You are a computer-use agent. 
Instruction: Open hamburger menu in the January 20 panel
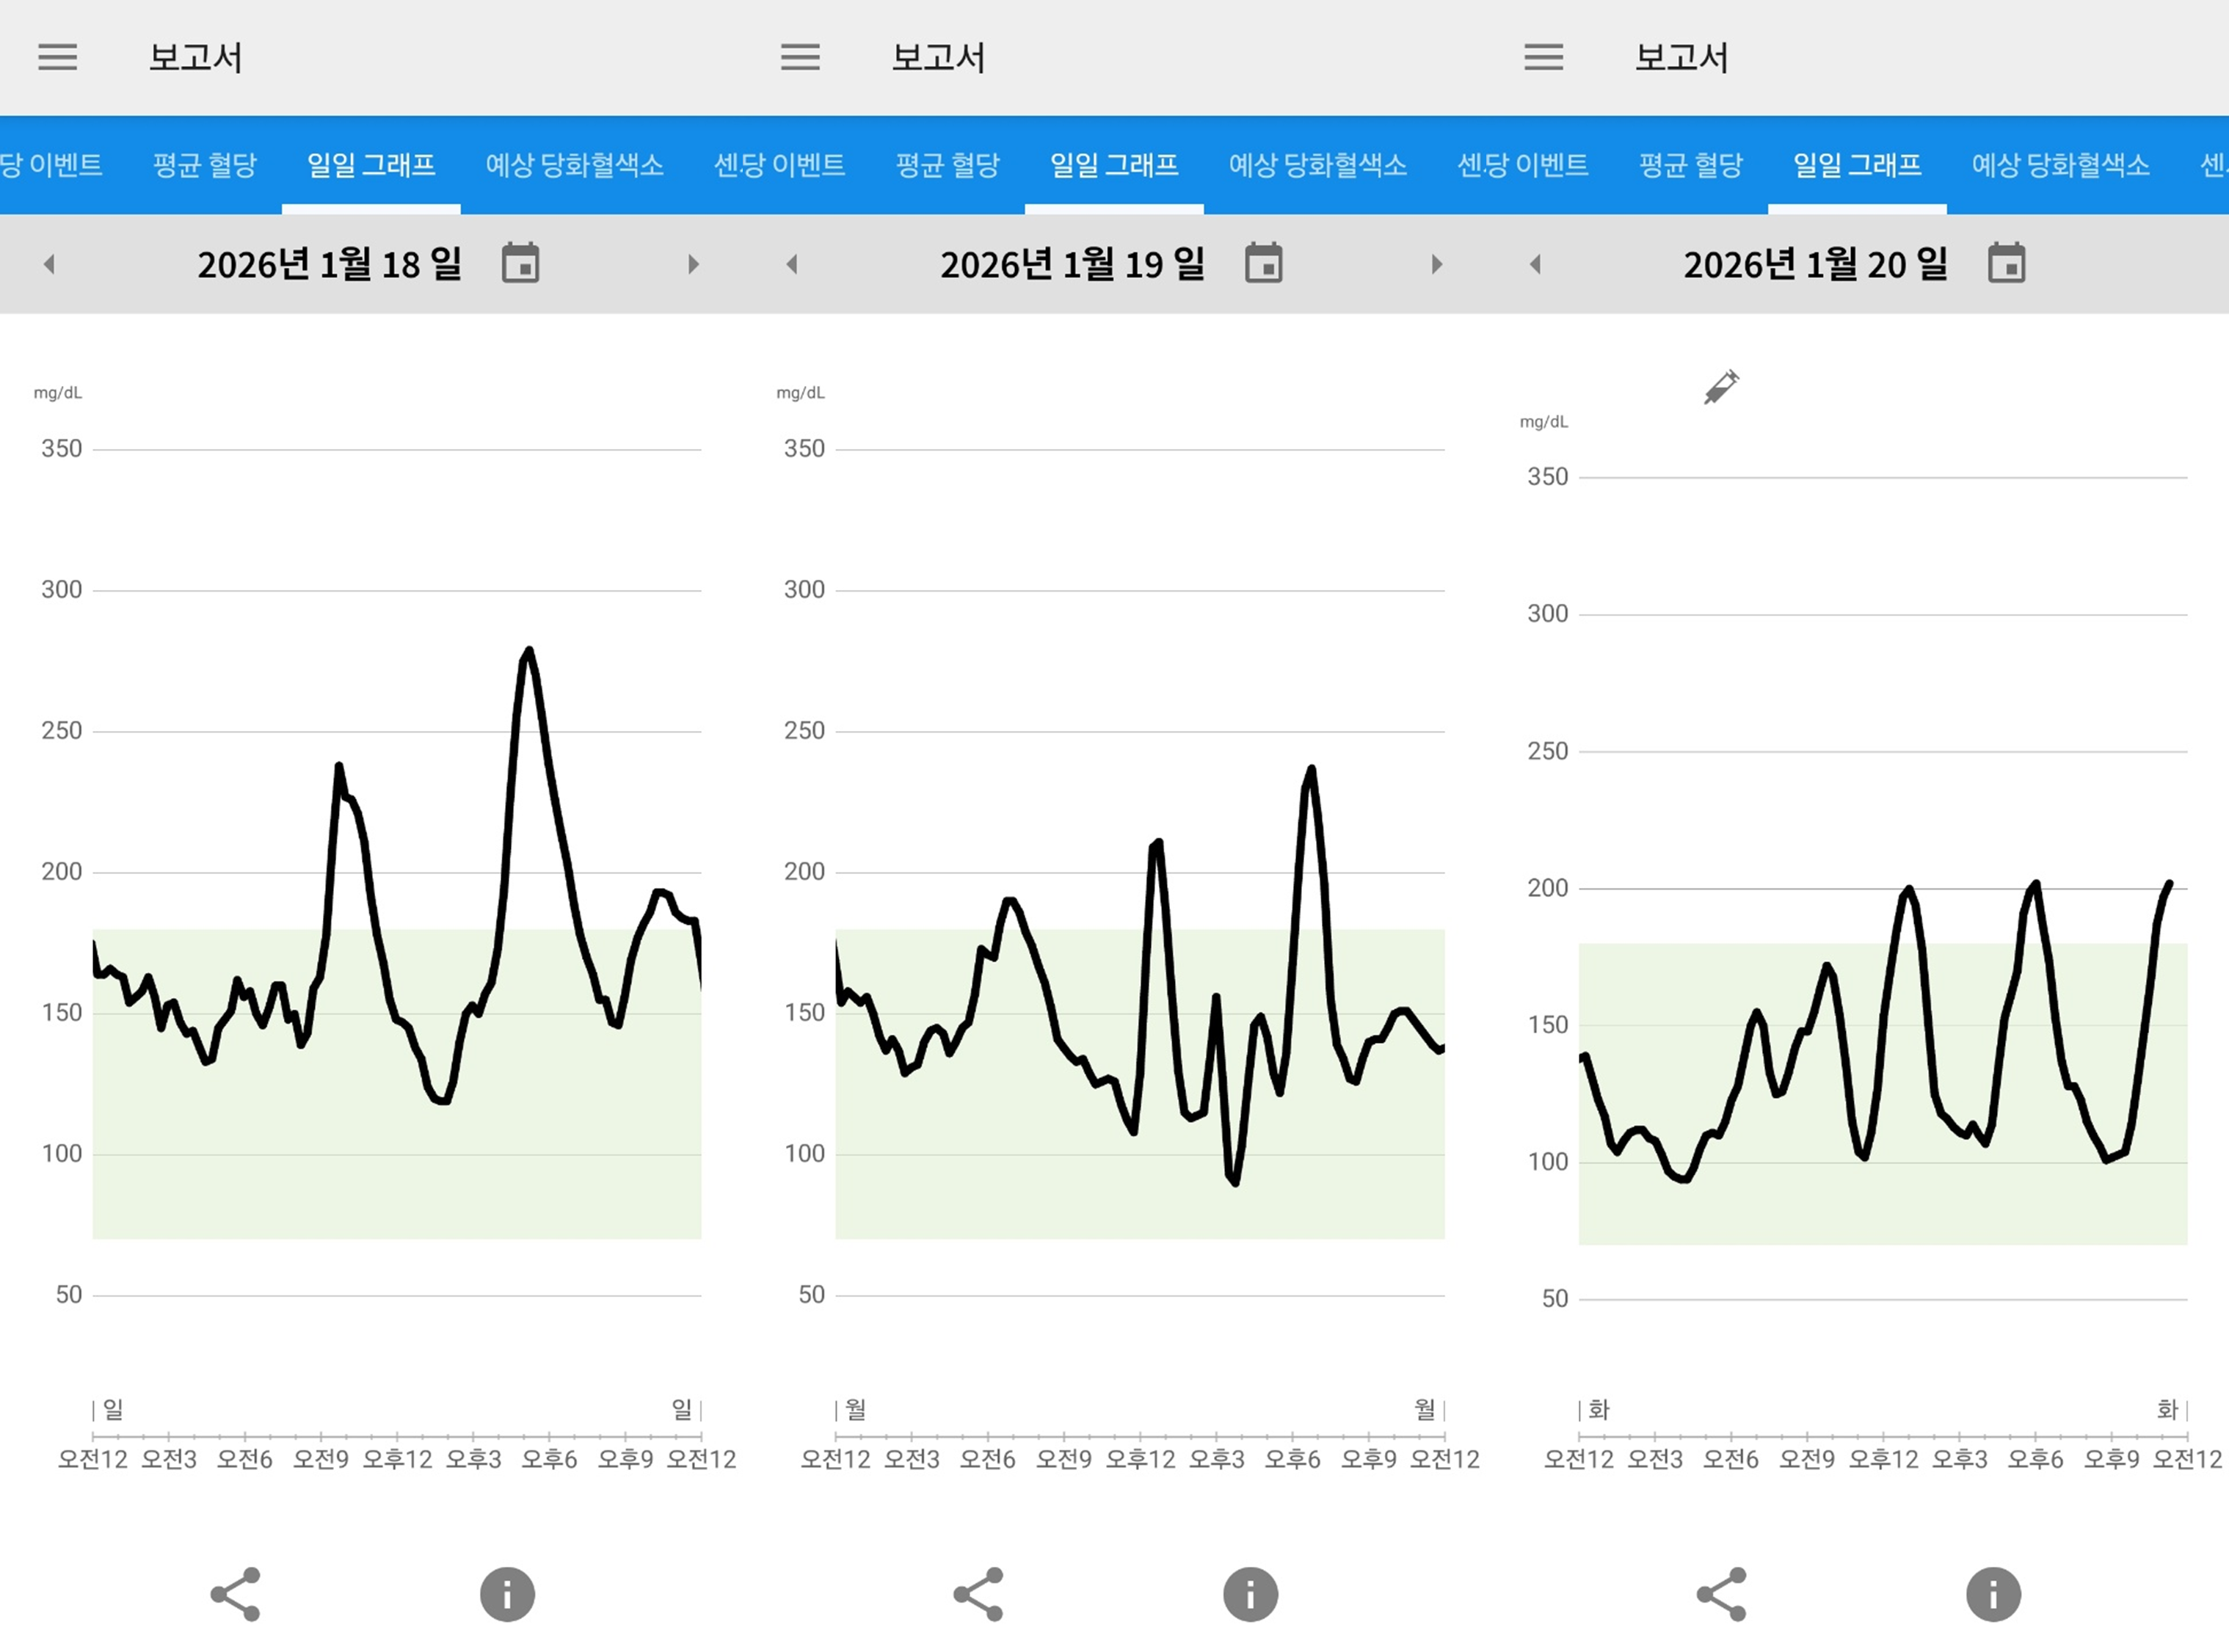click(x=1543, y=57)
